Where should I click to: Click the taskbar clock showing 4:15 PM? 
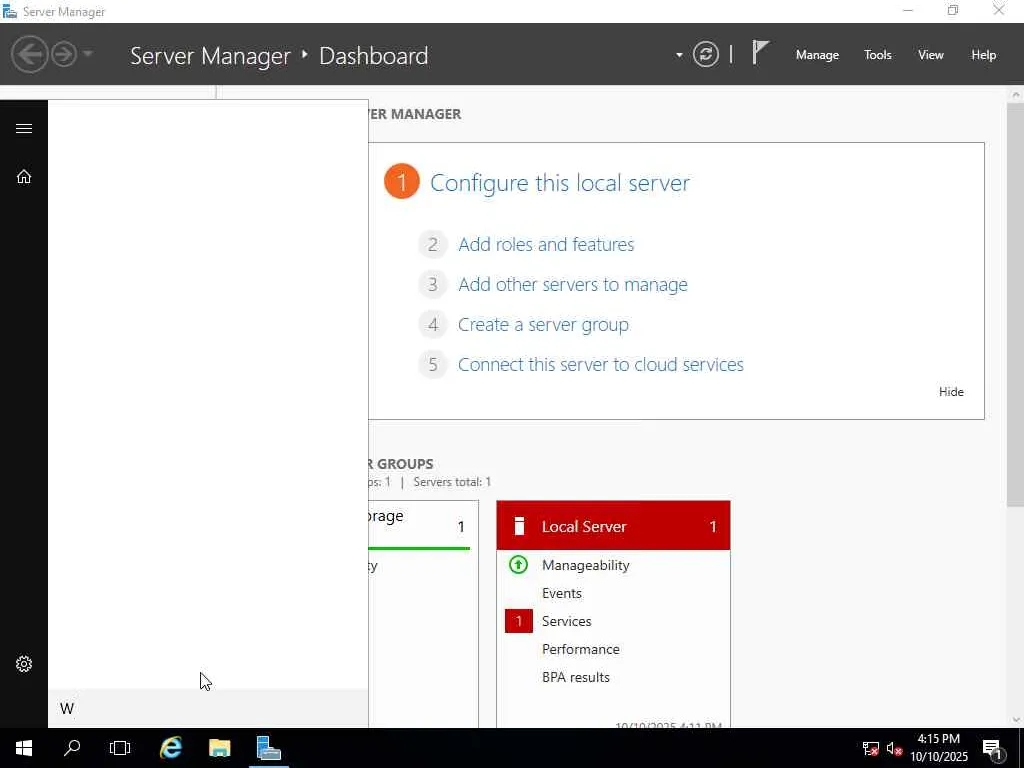pos(939,748)
